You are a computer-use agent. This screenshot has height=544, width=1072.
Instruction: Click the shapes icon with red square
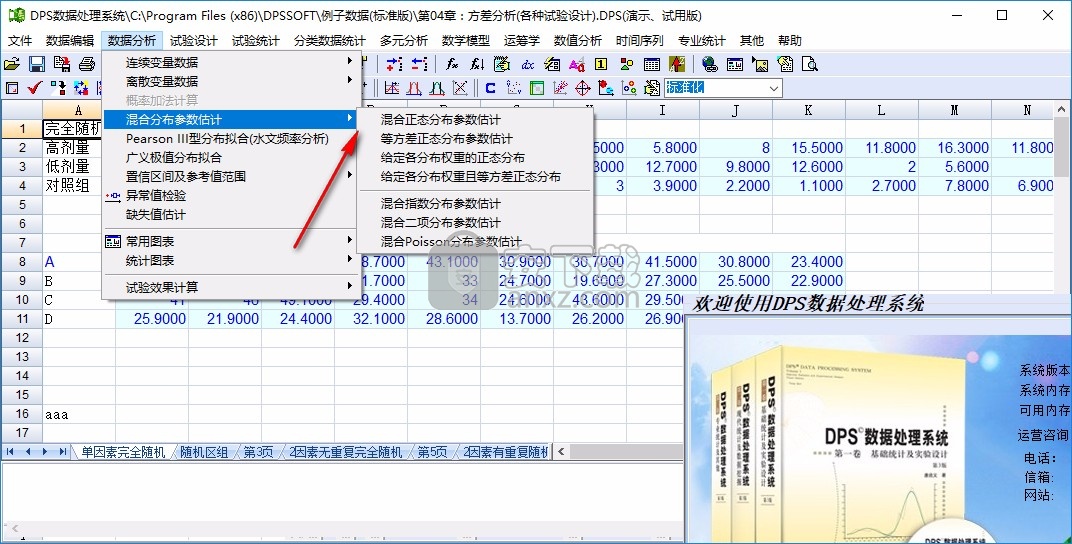pyautogui.click(x=626, y=64)
